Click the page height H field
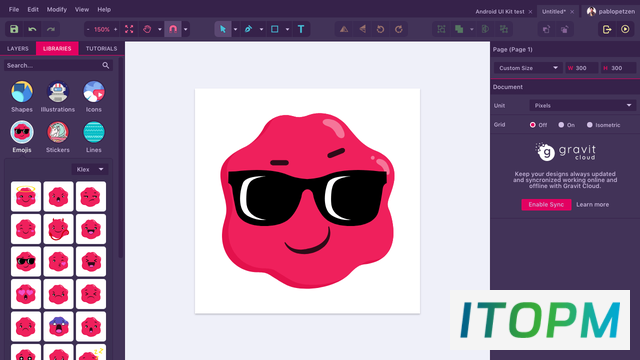Screen dimensions: 640x360 [x=618, y=68]
